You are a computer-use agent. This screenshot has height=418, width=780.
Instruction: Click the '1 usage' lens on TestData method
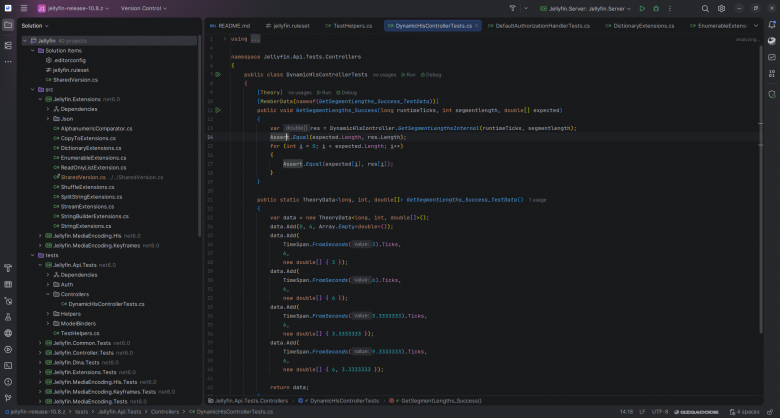tap(537, 200)
